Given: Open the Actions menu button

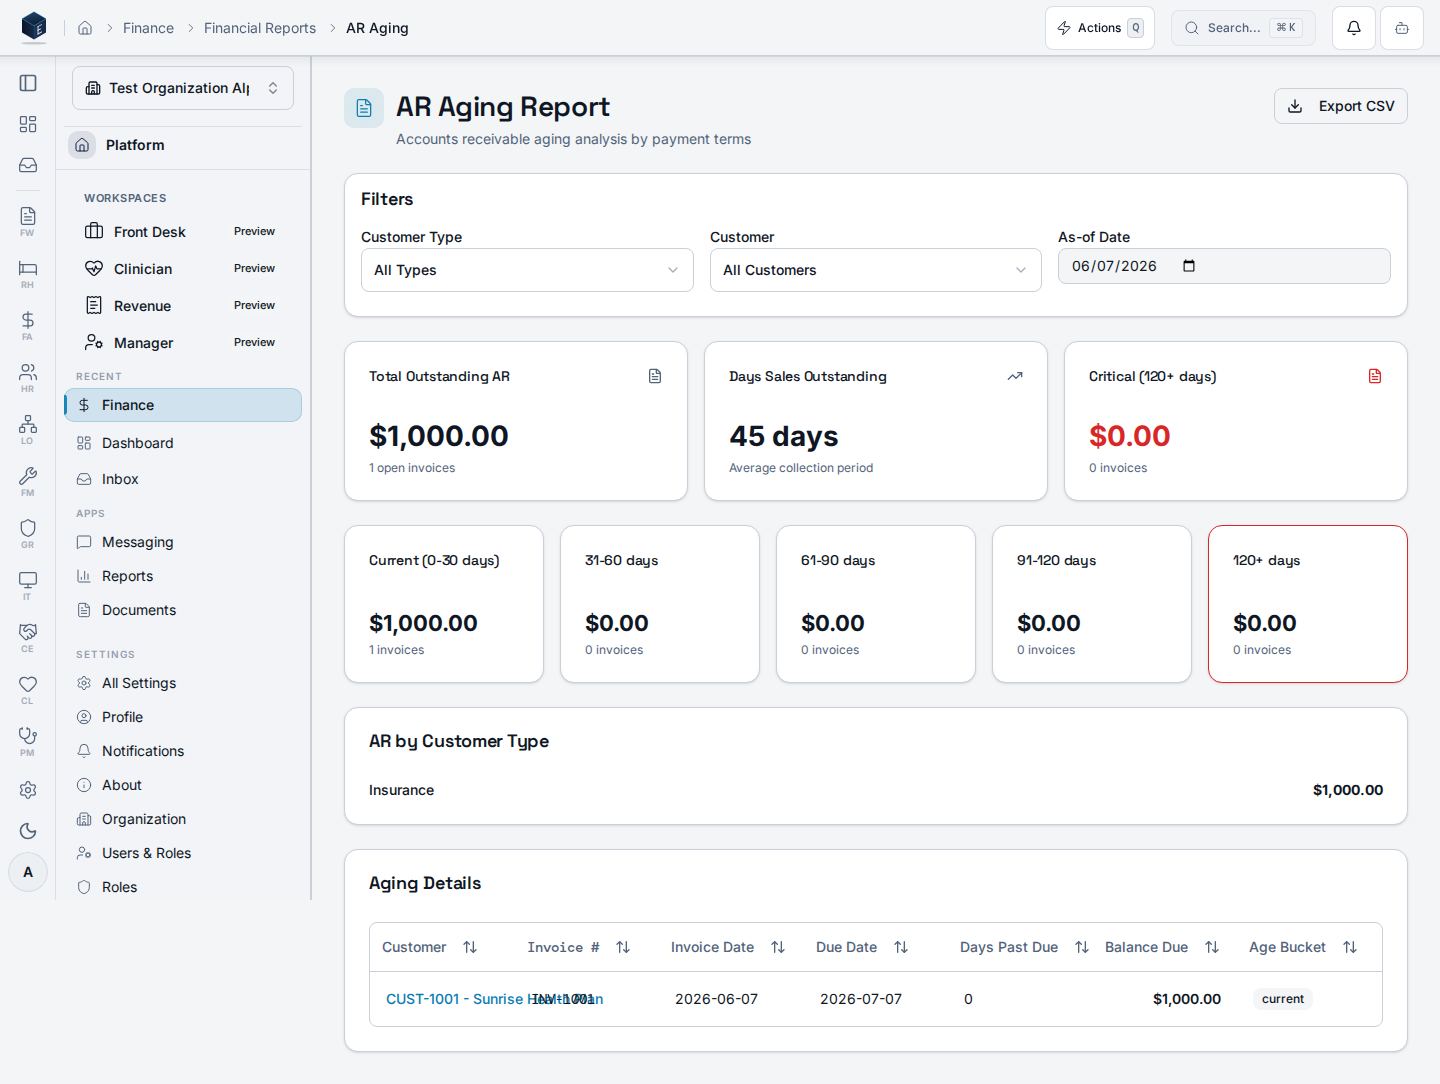Looking at the screenshot, I should coord(1100,28).
